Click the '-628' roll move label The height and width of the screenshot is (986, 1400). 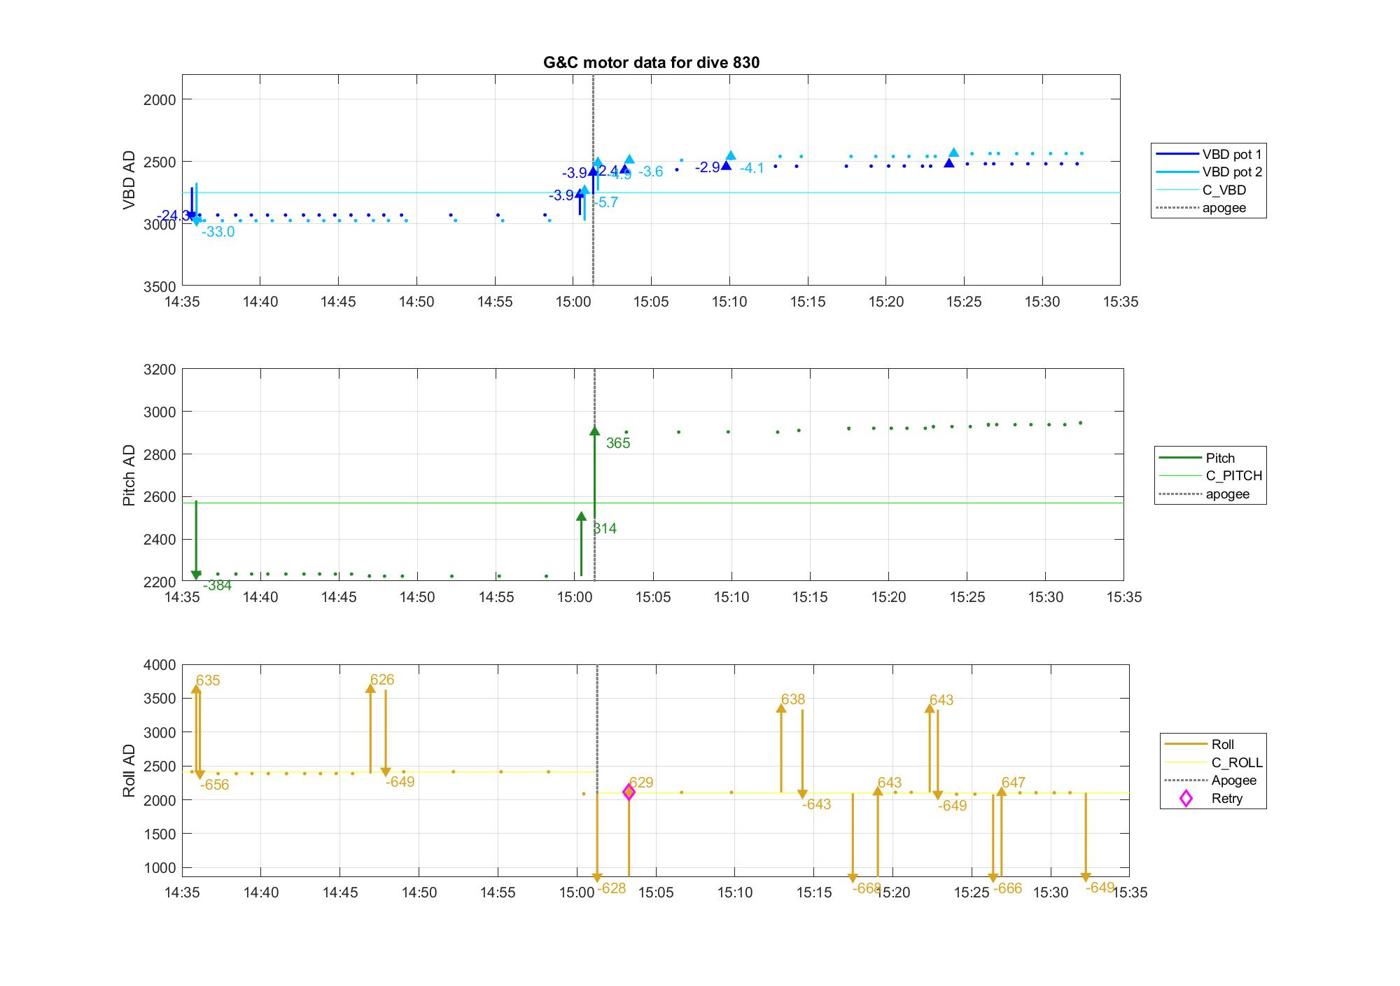point(612,888)
